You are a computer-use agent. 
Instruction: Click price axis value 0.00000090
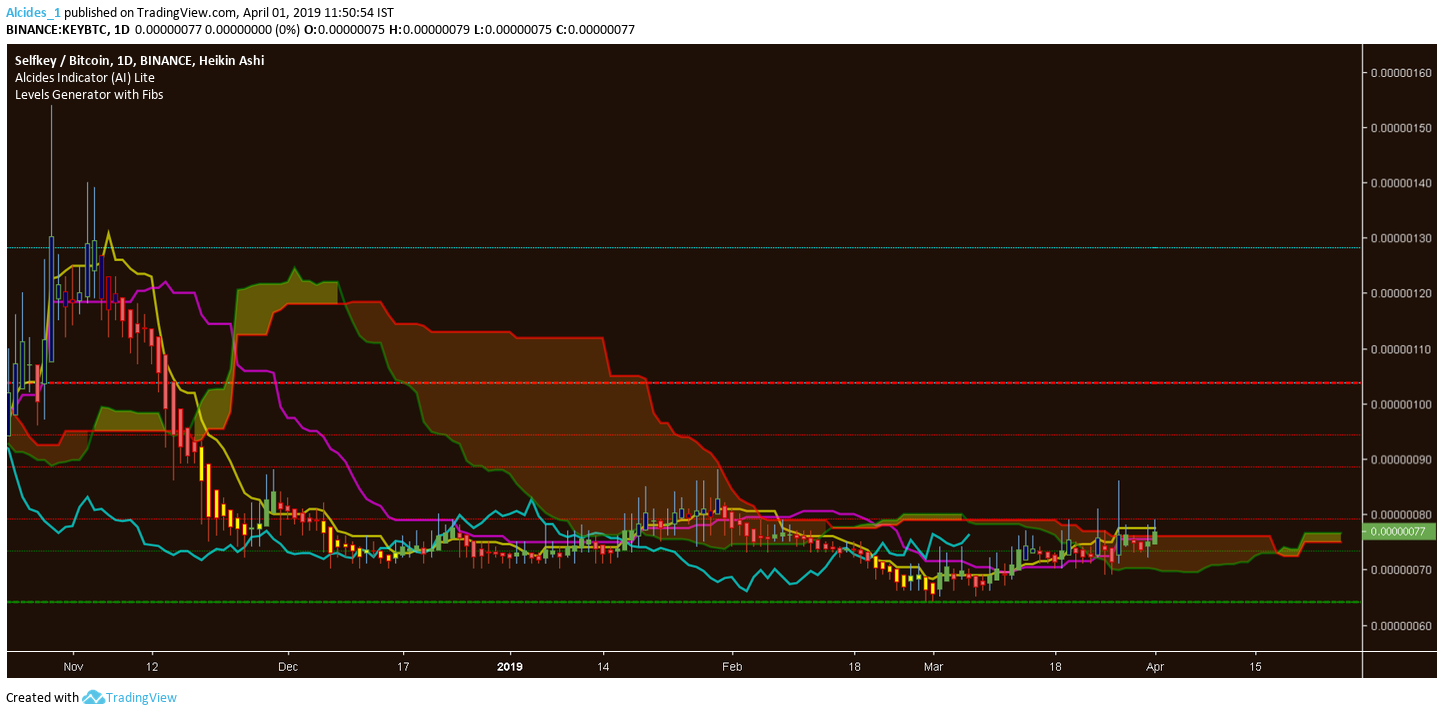(1400, 459)
